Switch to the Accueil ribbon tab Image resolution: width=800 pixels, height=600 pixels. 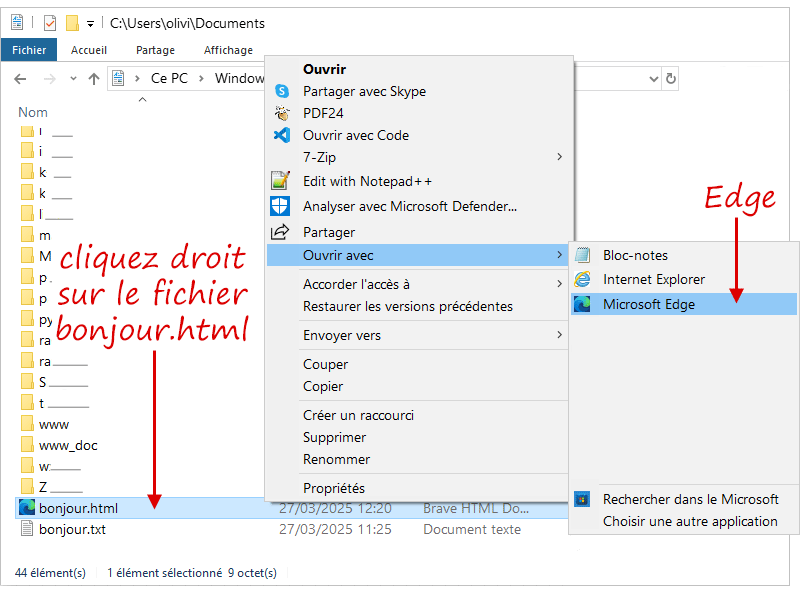pyautogui.click(x=89, y=50)
